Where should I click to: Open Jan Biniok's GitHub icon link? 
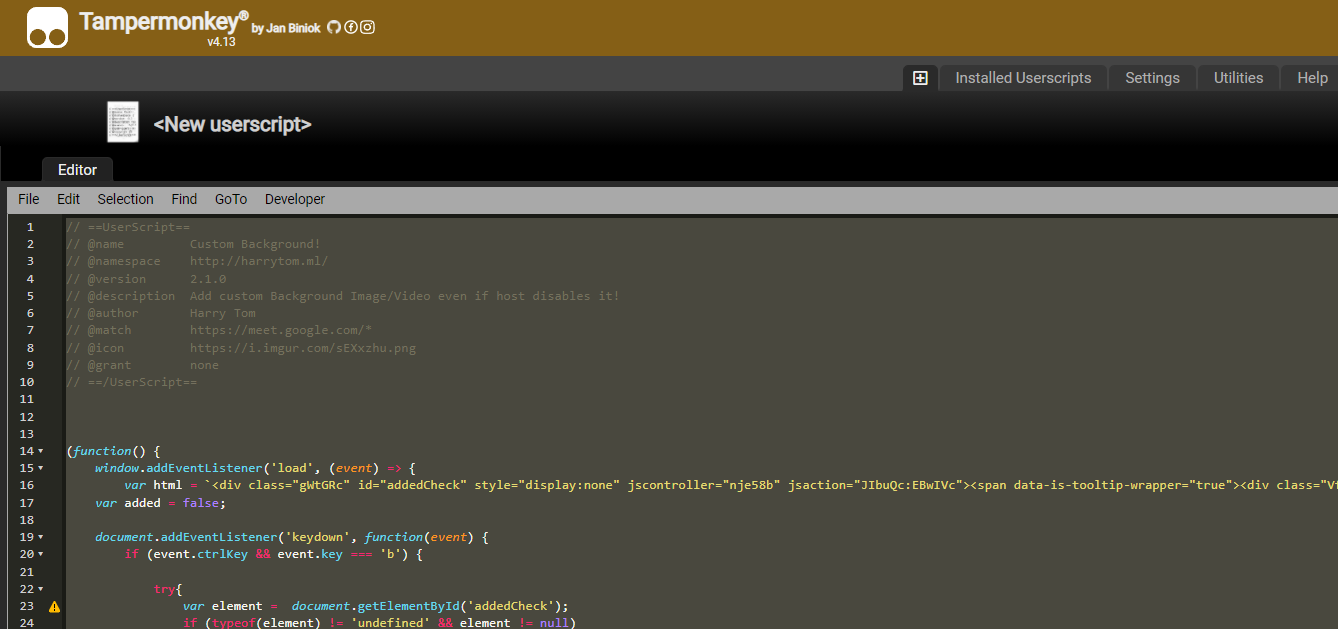click(334, 28)
